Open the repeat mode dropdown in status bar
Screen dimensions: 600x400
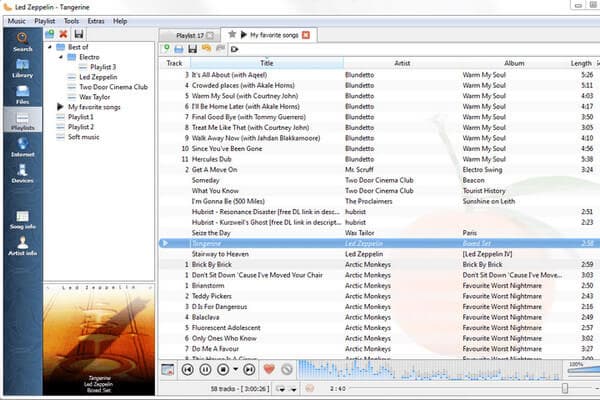point(281,389)
